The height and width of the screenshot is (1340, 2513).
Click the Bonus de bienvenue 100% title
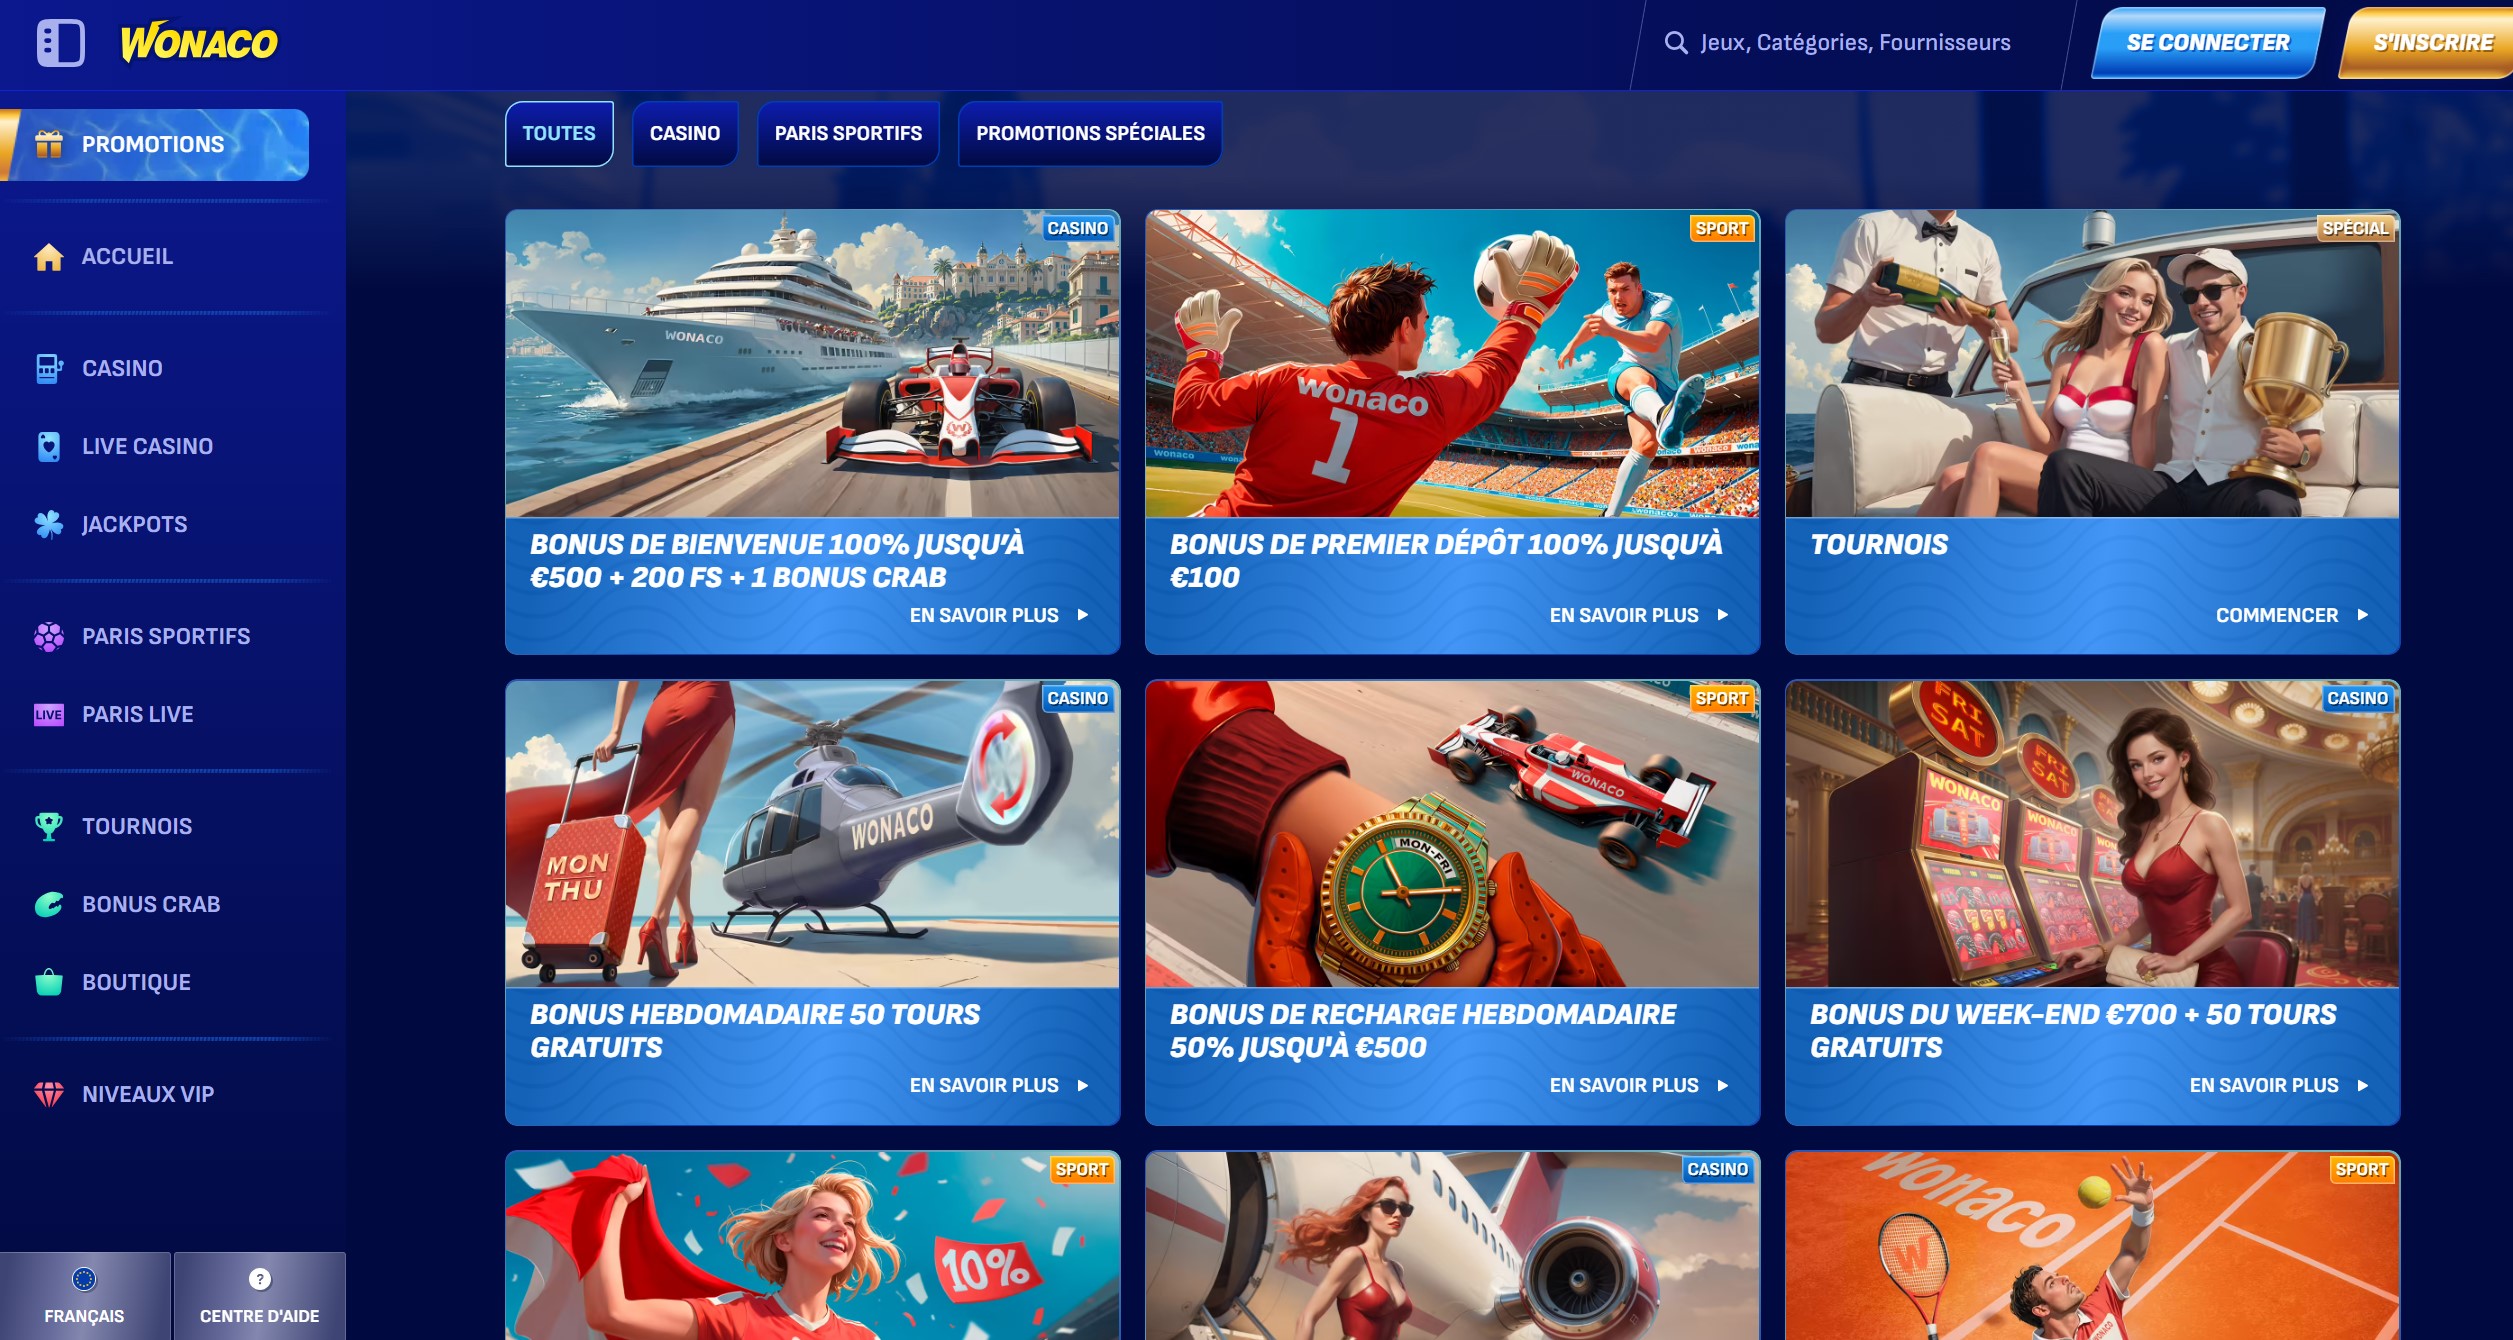point(777,561)
